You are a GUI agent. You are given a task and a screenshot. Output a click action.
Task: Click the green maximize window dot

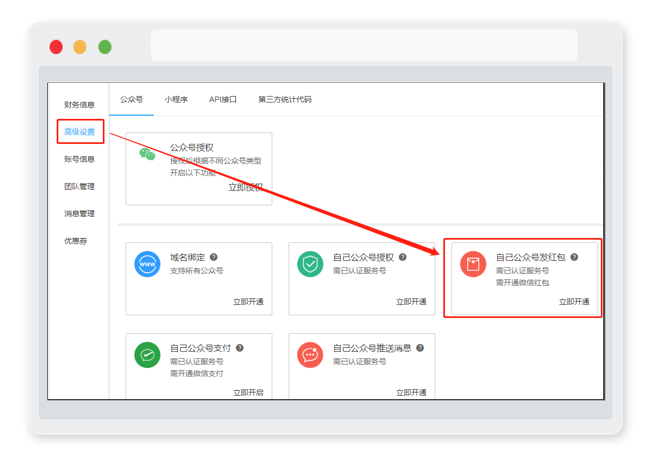pos(105,47)
